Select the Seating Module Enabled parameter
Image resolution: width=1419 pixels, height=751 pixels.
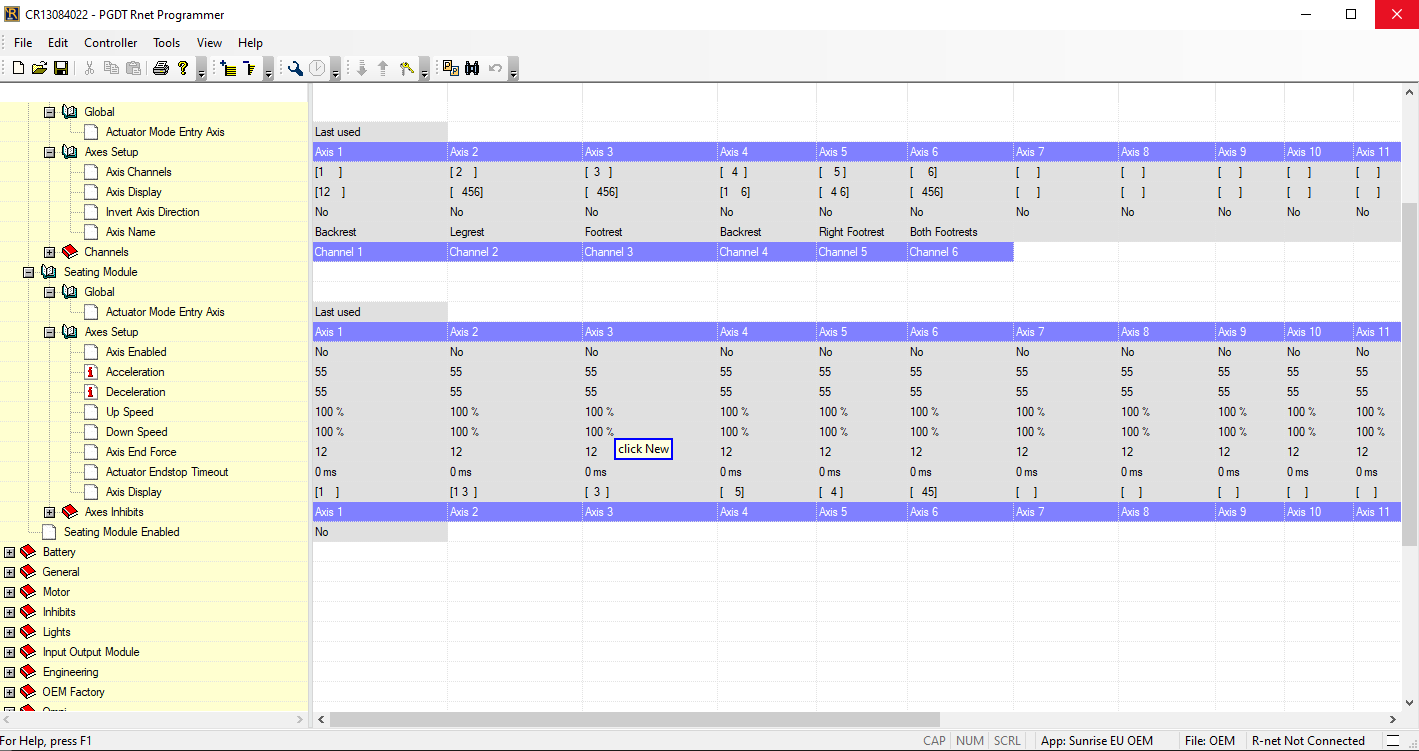click(121, 532)
